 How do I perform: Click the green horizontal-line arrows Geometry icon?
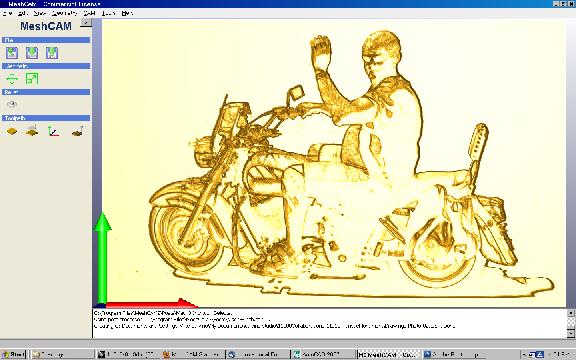point(12,79)
